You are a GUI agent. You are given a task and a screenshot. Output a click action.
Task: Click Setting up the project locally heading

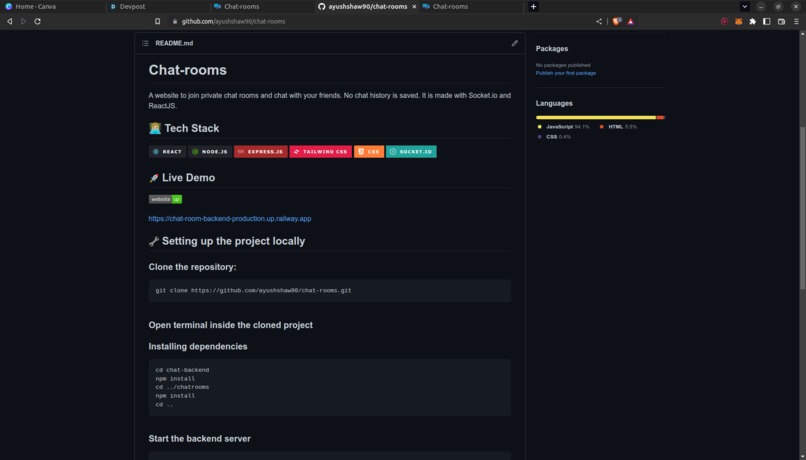pos(227,241)
